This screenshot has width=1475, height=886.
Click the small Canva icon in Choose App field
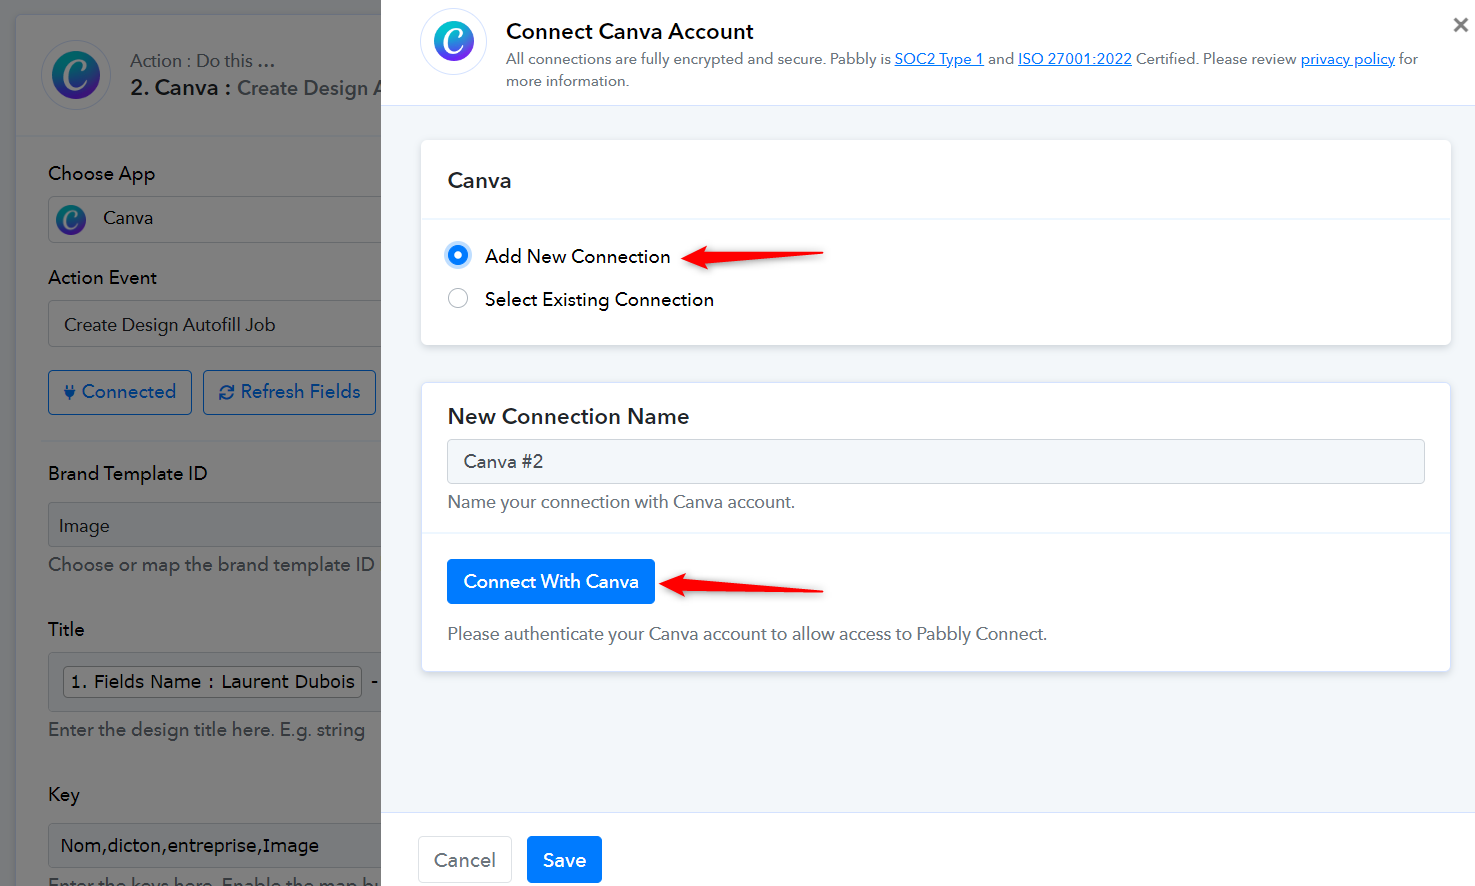[71, 219]
